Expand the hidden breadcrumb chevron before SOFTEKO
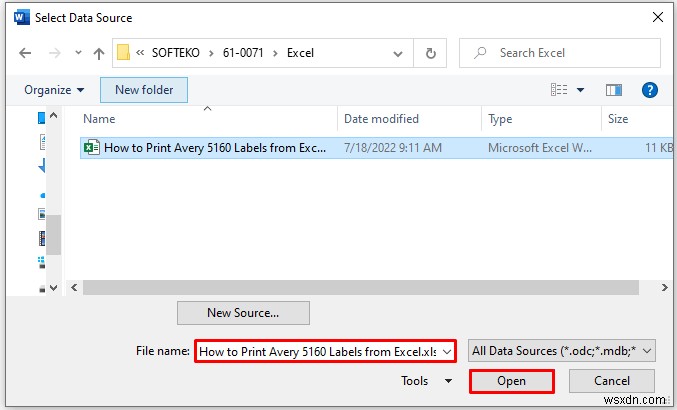Image resolution: width=677 pixels, height=410 pixels. pos(140,53)
